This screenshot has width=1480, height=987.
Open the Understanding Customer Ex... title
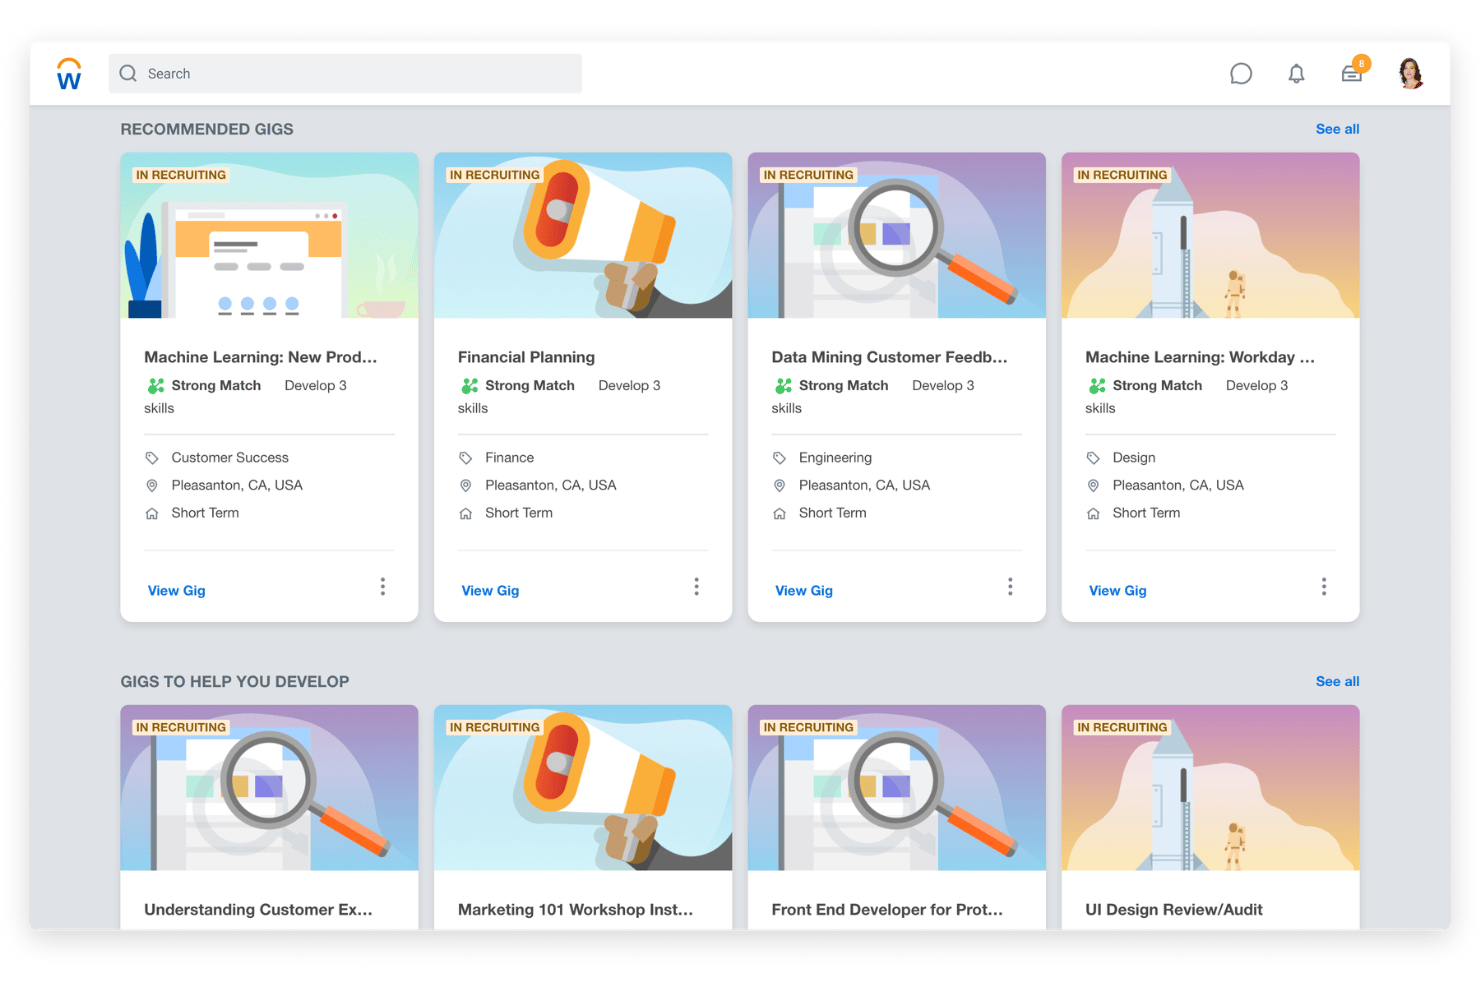[x=258, y=910]
